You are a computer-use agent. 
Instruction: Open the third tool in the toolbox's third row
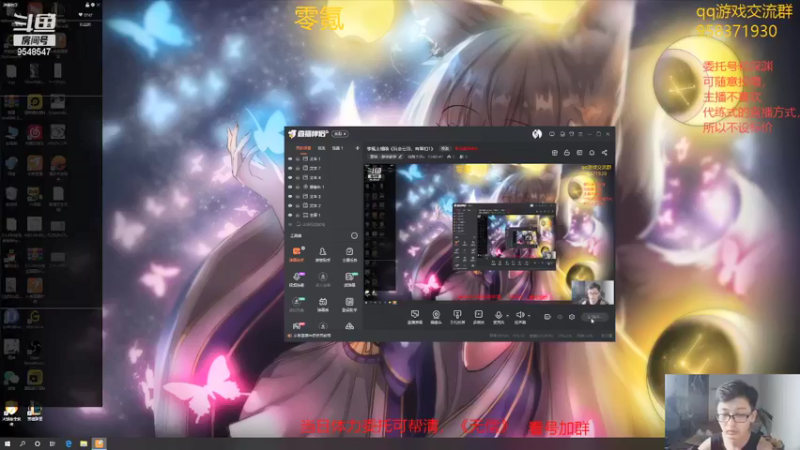tap(349, 304)
